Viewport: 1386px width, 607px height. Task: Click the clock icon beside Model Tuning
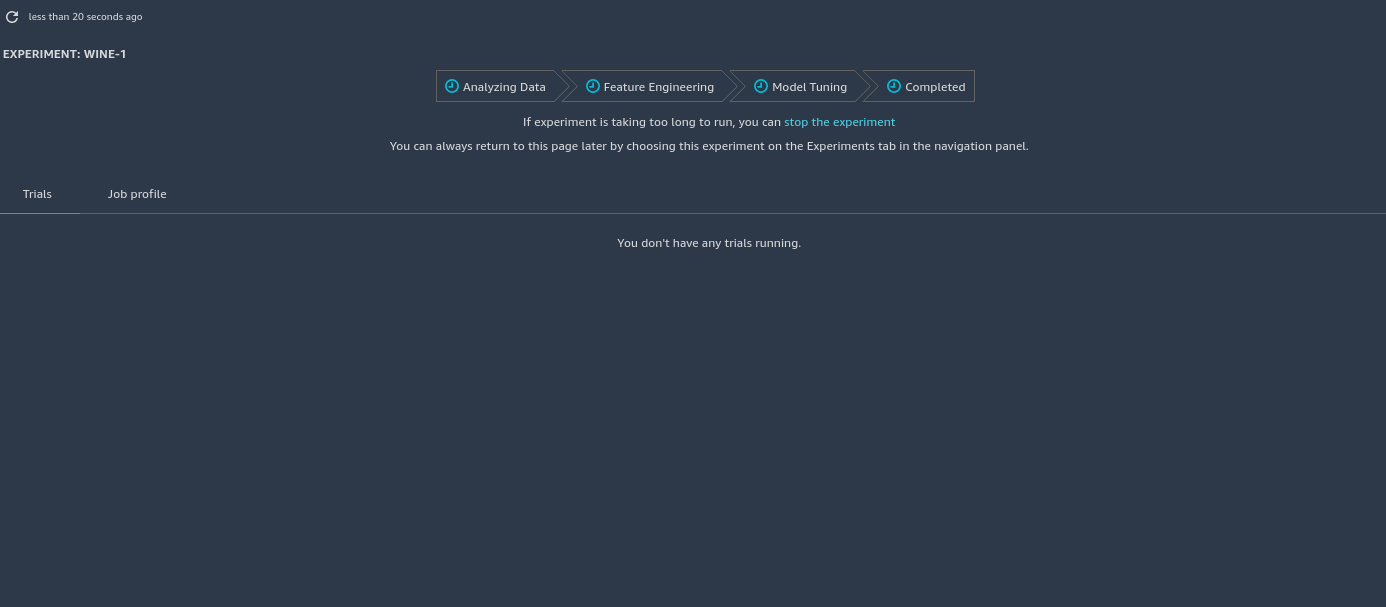[761, 86]
